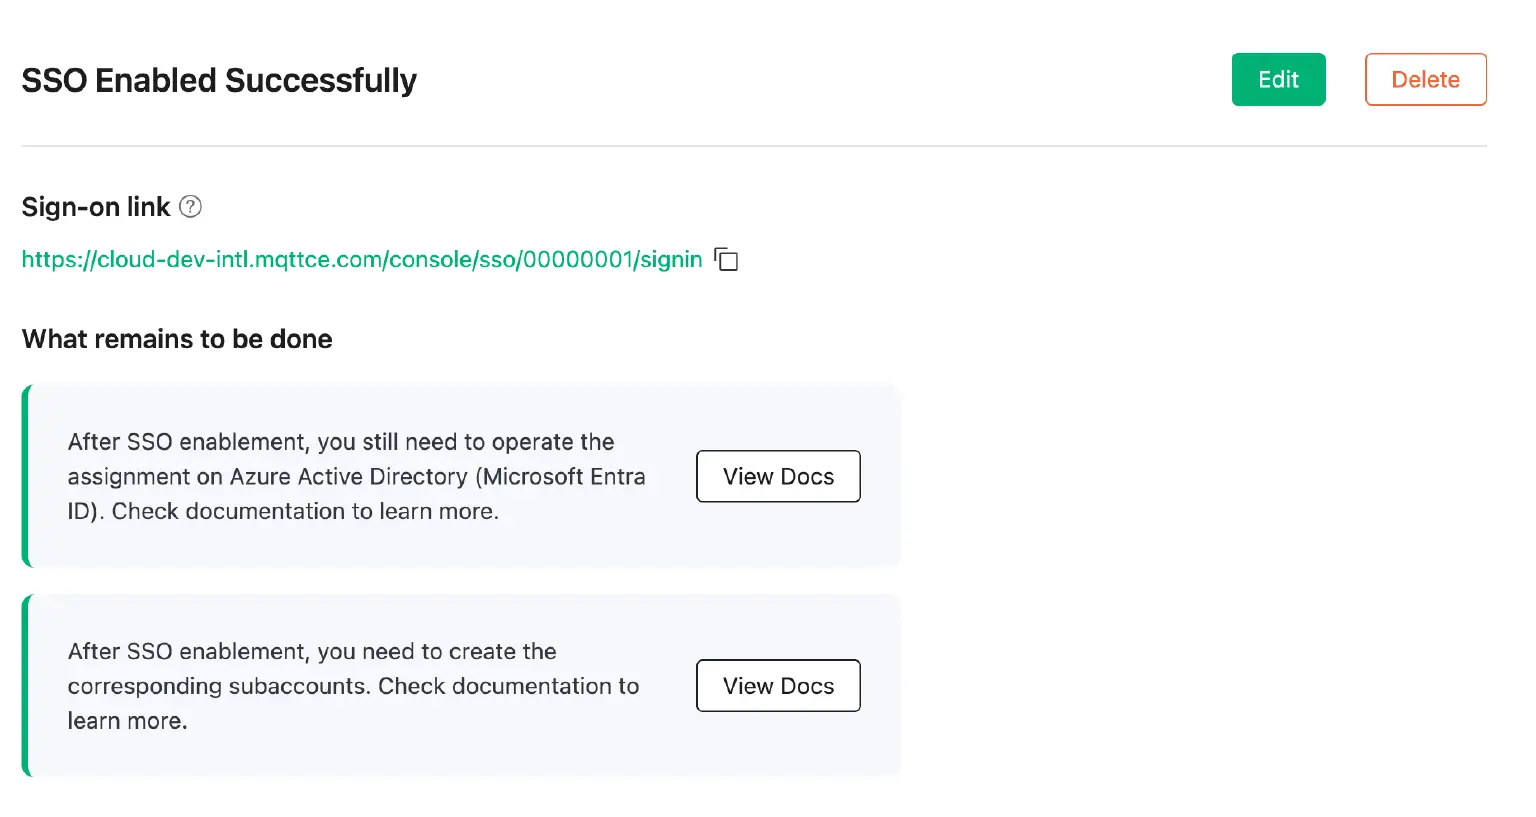Click the 'SSO Enabled Successfully' heading

coord(218,80)
